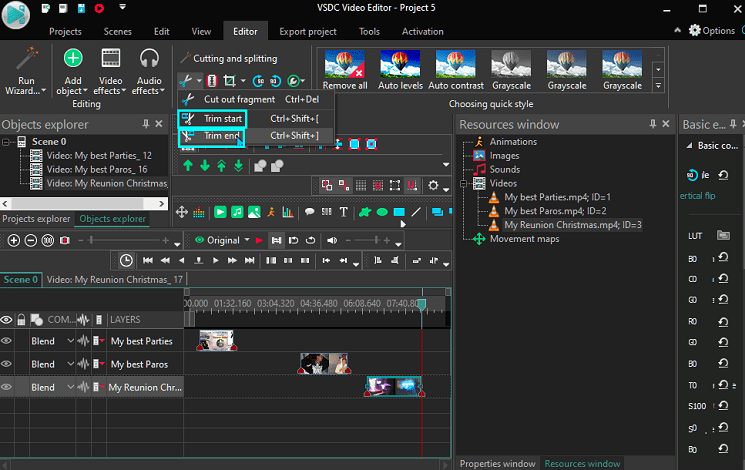Viewport: 745px width, 470px height.
Task: Choose Trim end menu item
Action: click(x=257, y=136)
